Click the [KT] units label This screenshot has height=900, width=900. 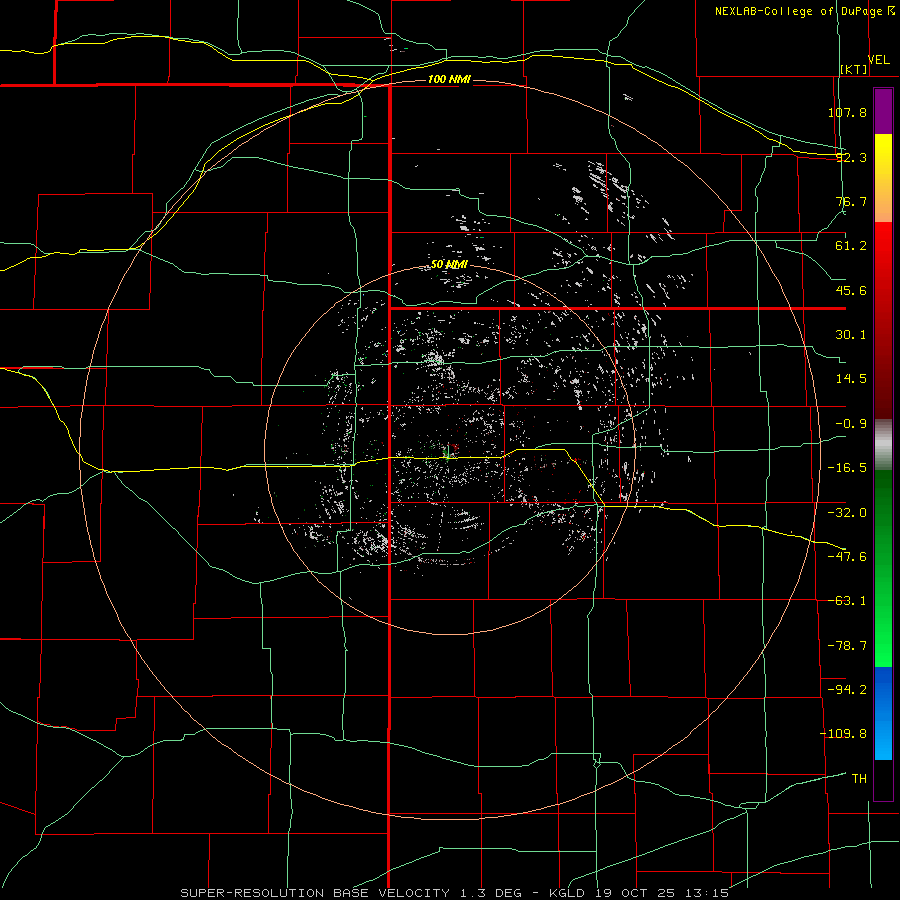point(854,69)
